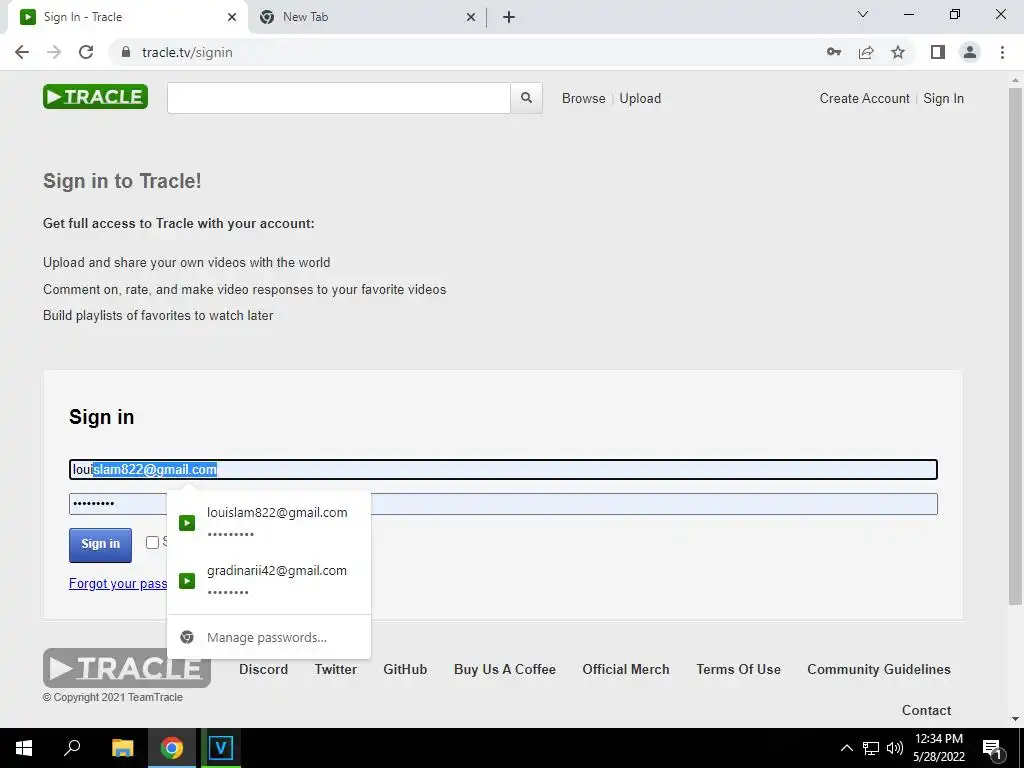Open File Explorer from taskbar

[122, 748]
